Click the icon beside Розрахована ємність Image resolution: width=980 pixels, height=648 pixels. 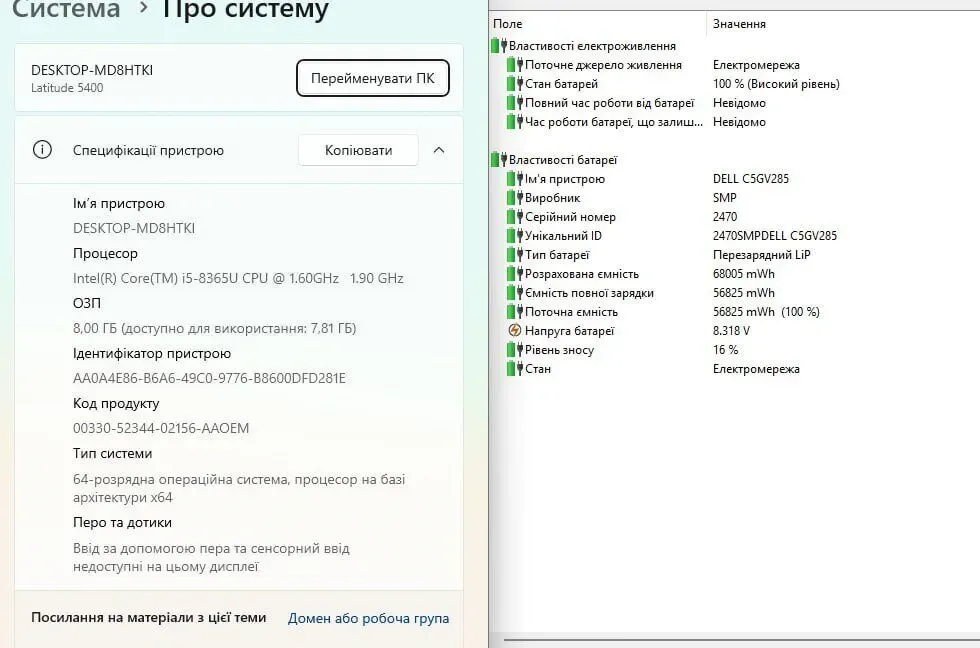point(515,274)
